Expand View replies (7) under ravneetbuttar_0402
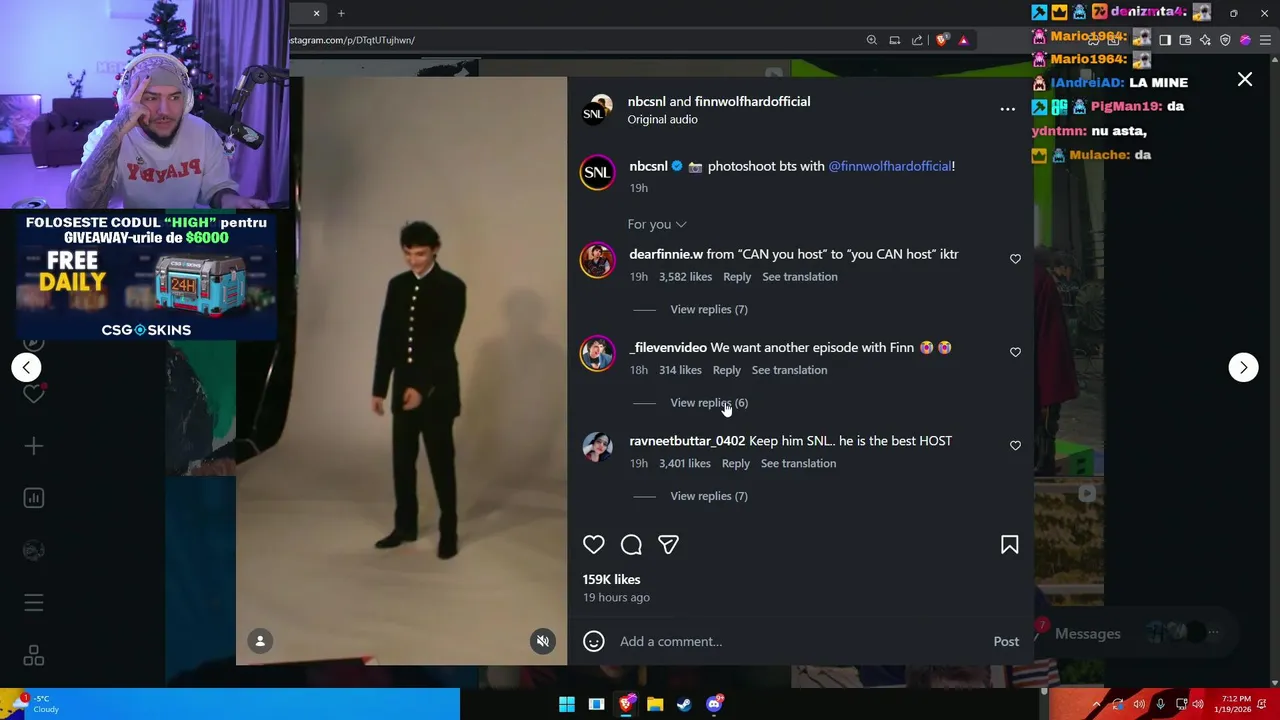 click(709, 496)
